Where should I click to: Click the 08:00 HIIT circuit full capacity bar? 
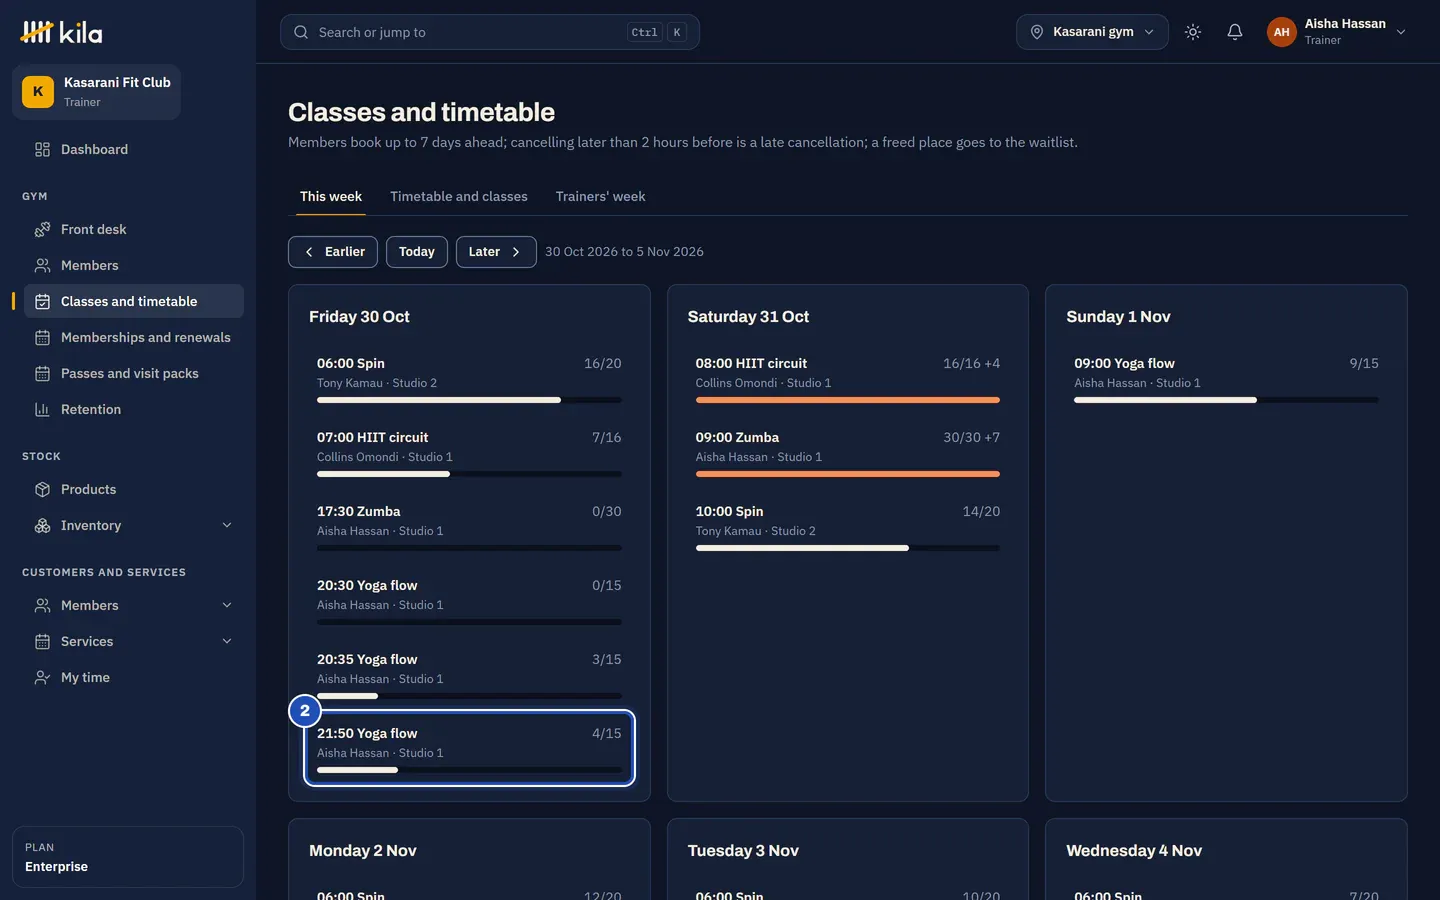[x=848, y=400]
